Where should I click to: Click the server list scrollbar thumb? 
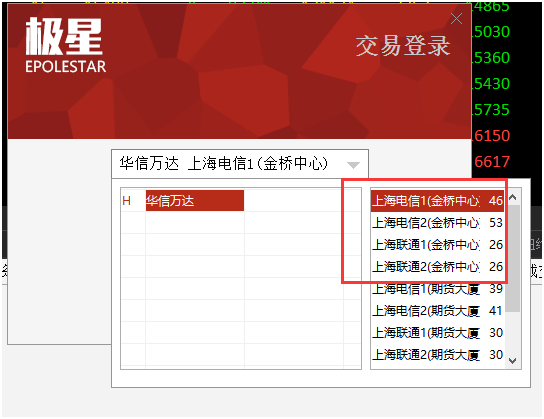click(x=512, y=258)
